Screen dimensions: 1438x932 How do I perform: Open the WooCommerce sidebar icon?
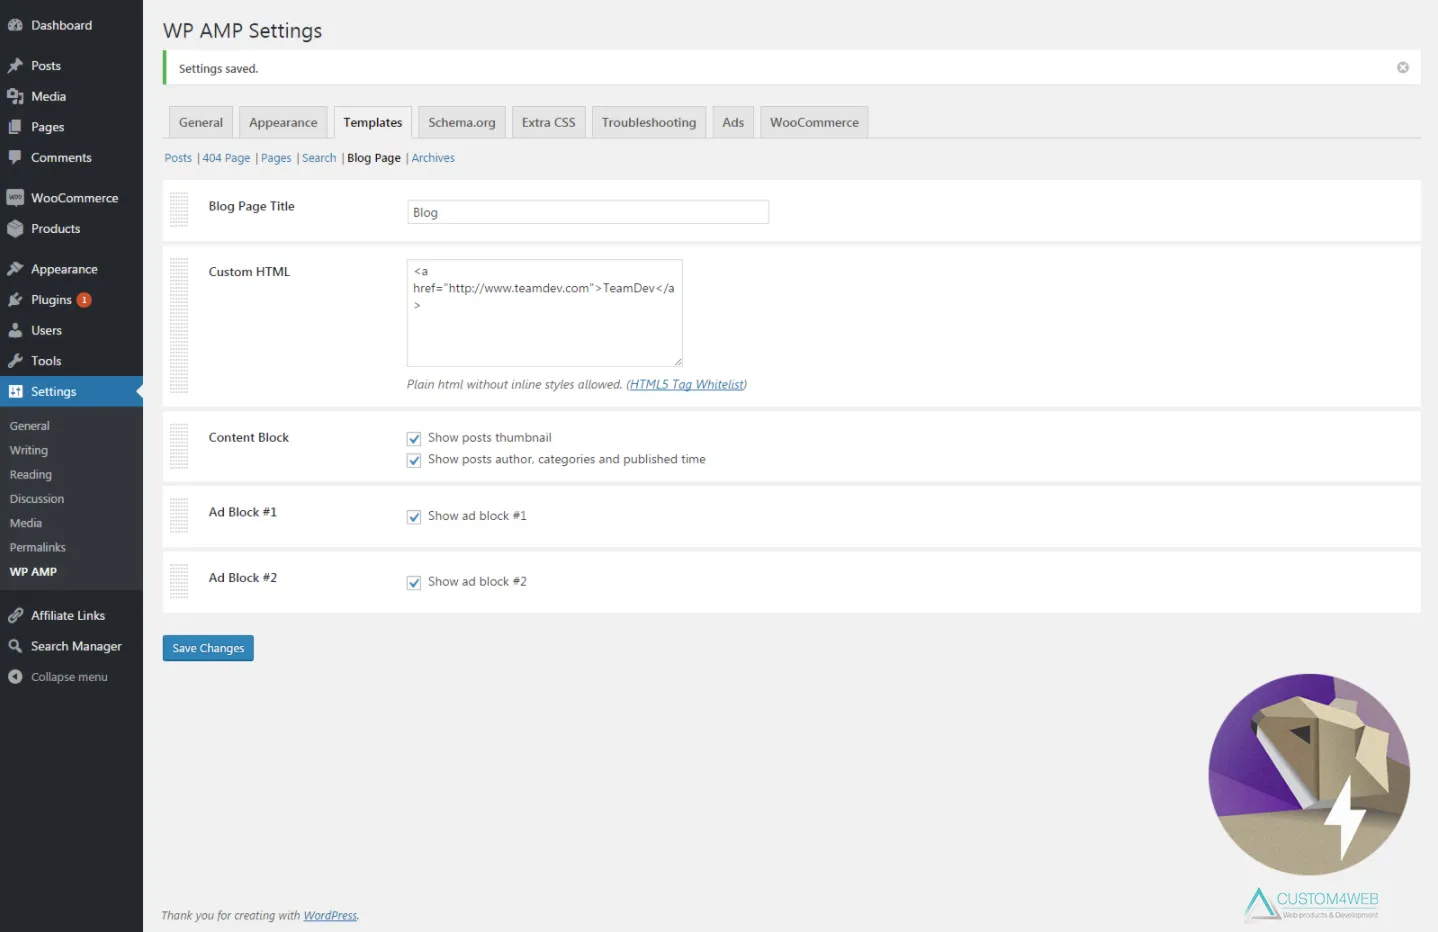16,197
